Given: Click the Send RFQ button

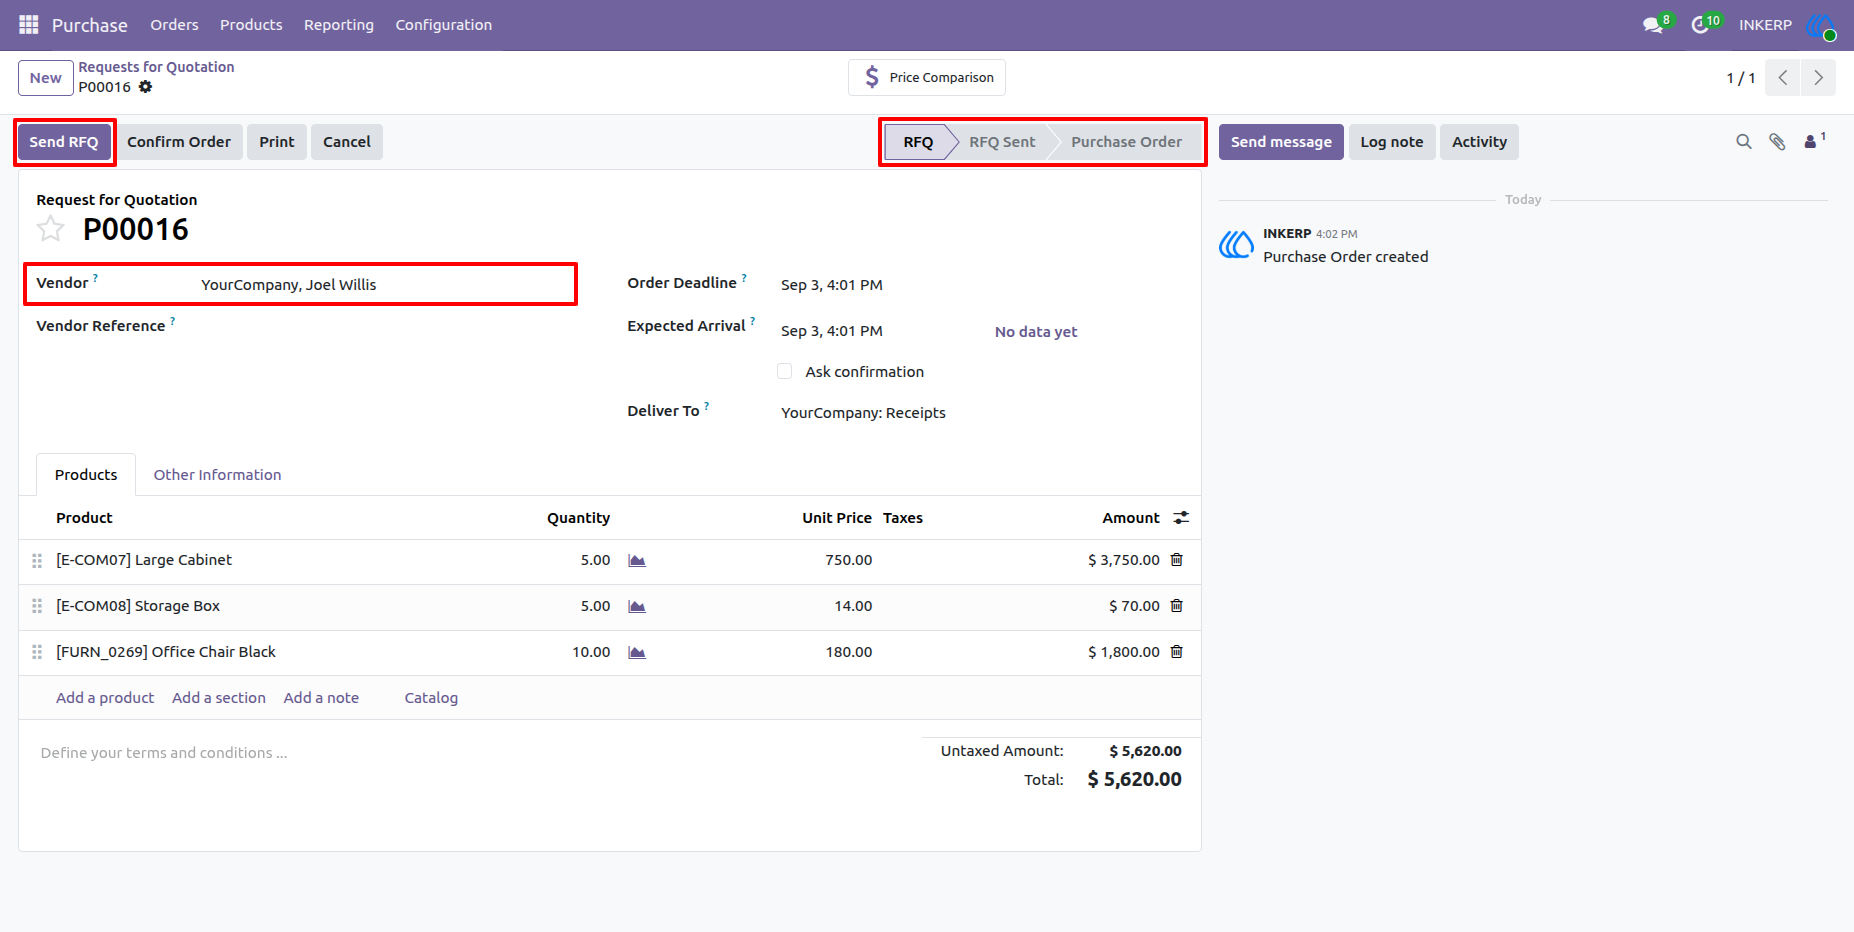Looking at the screenshot, I should tap(64, 142).
